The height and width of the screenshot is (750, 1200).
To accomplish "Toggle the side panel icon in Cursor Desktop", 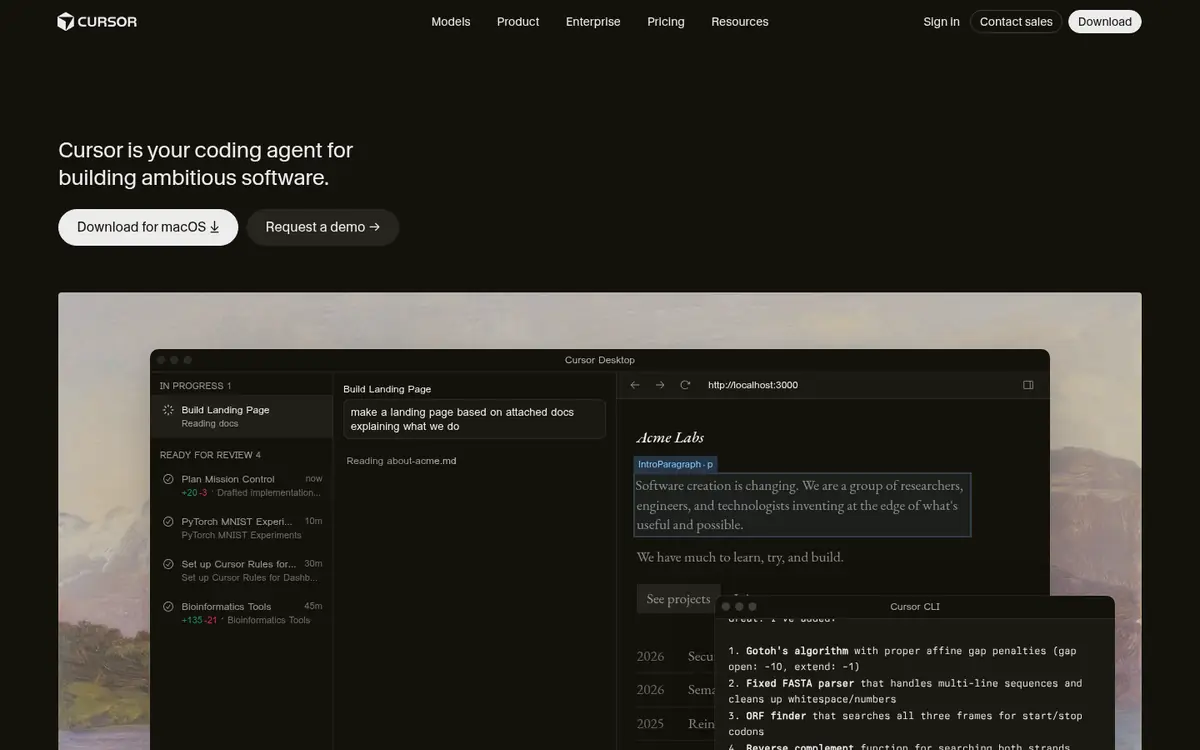I will point(1028,385).
